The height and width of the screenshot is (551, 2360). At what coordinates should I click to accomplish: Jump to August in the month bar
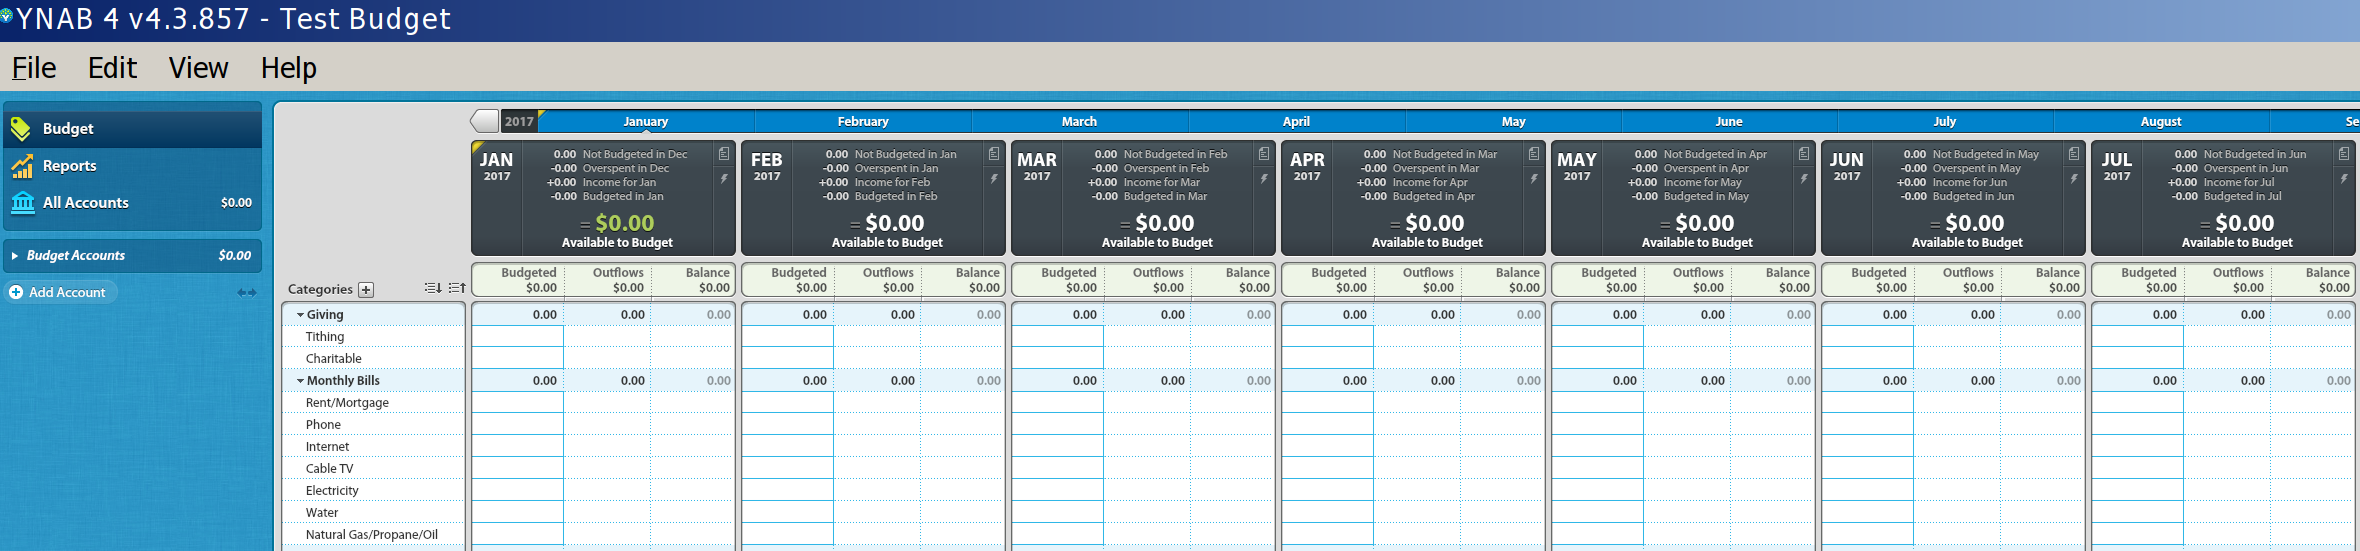(x=2161, y=121)
